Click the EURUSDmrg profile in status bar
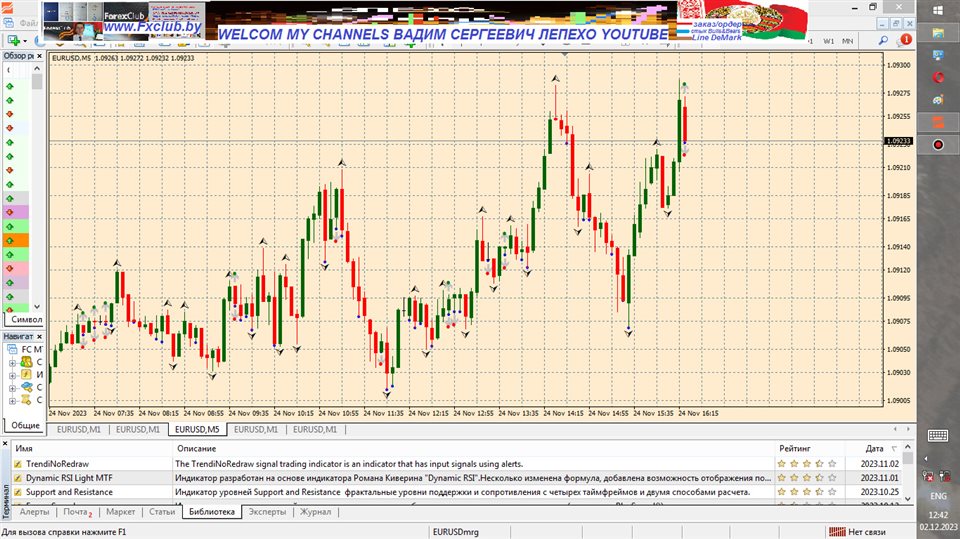This screenshot has height=539, width=960. pos(456,532)
